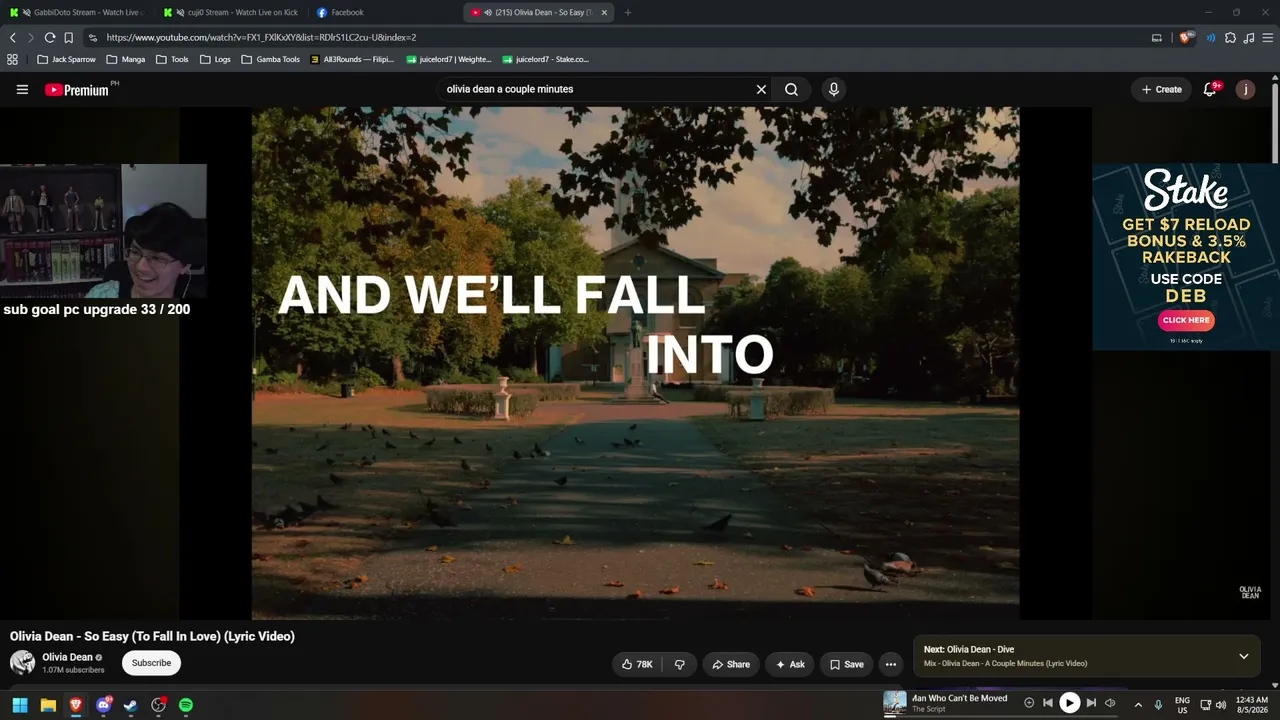Start voice search with the microphone

pos(834,89)
